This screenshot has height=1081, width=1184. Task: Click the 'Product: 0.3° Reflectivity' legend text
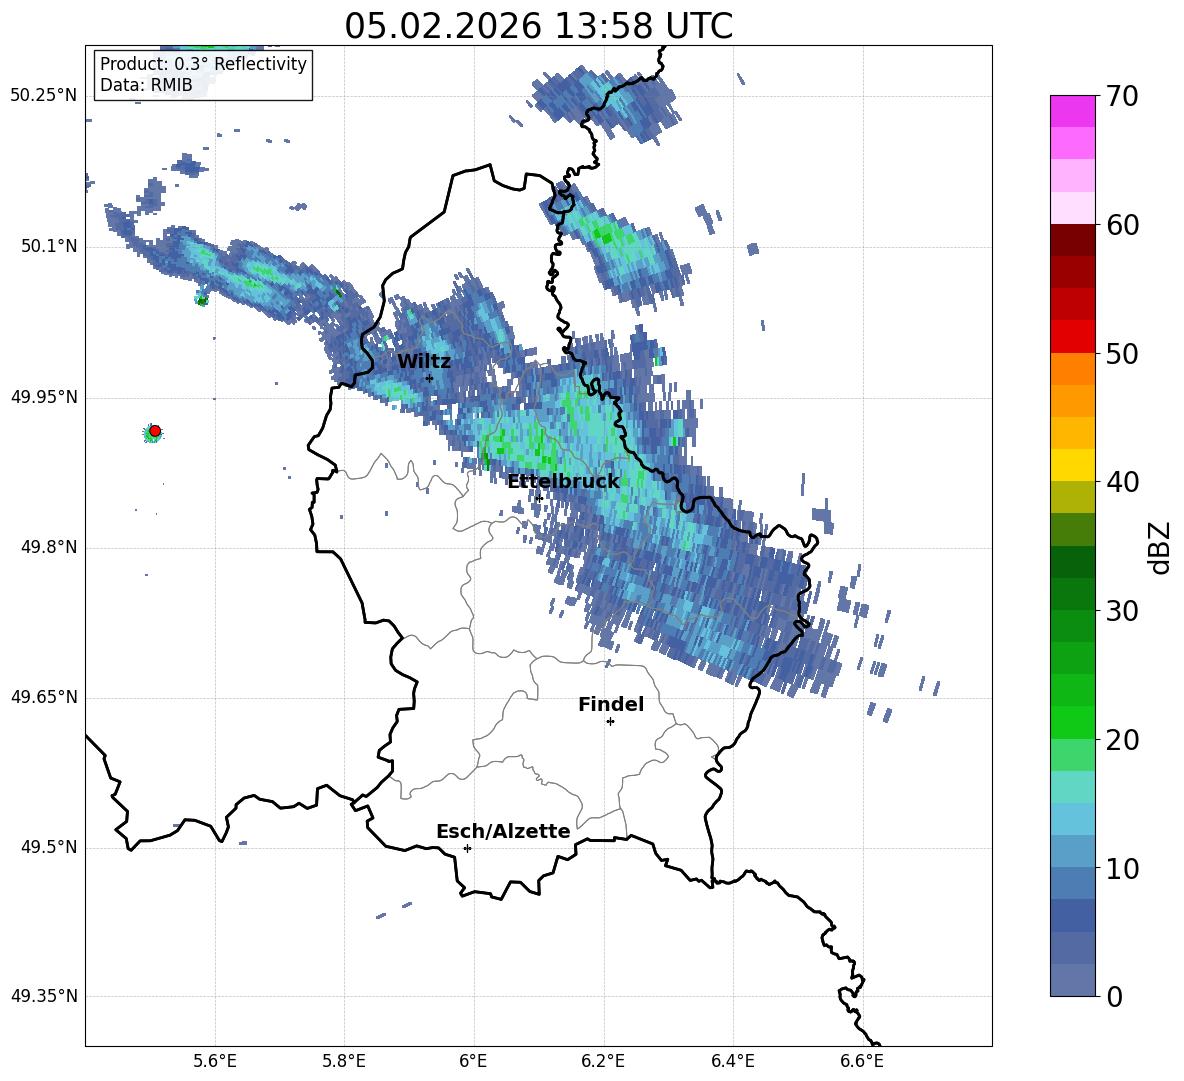203,64
